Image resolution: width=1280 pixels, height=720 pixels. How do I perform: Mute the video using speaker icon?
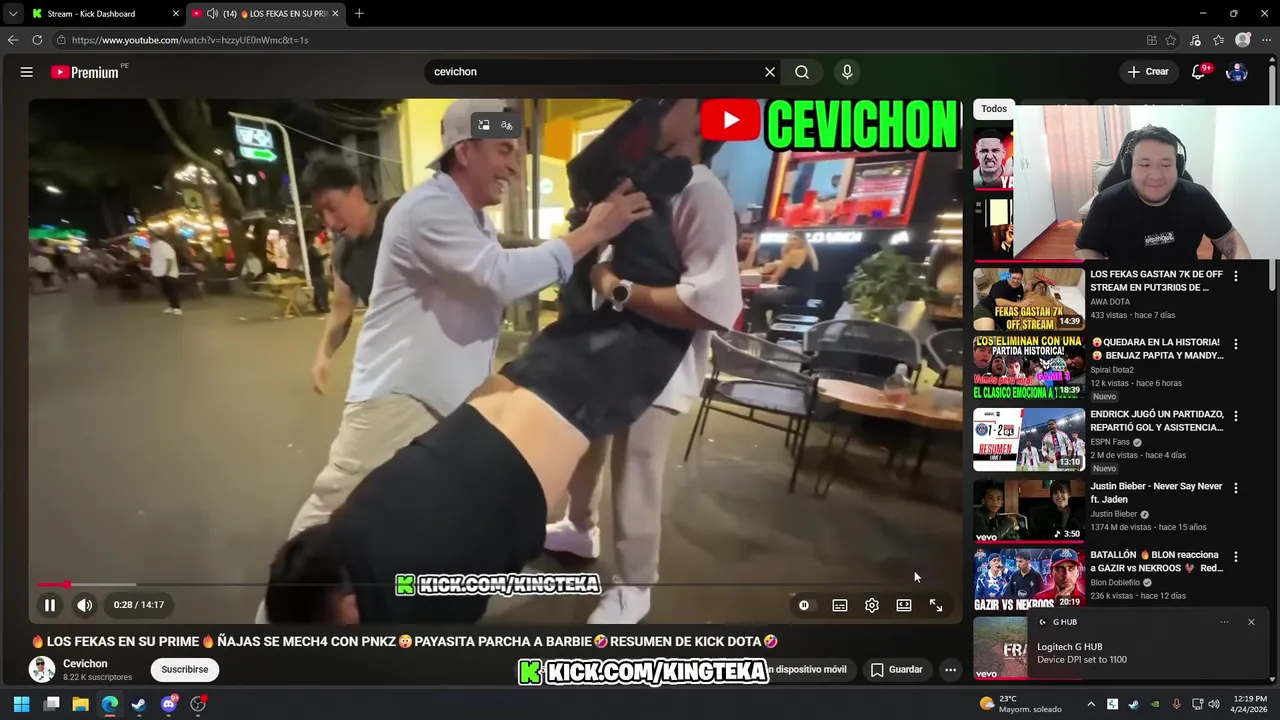pyautogui.click(x=85, y=605)
